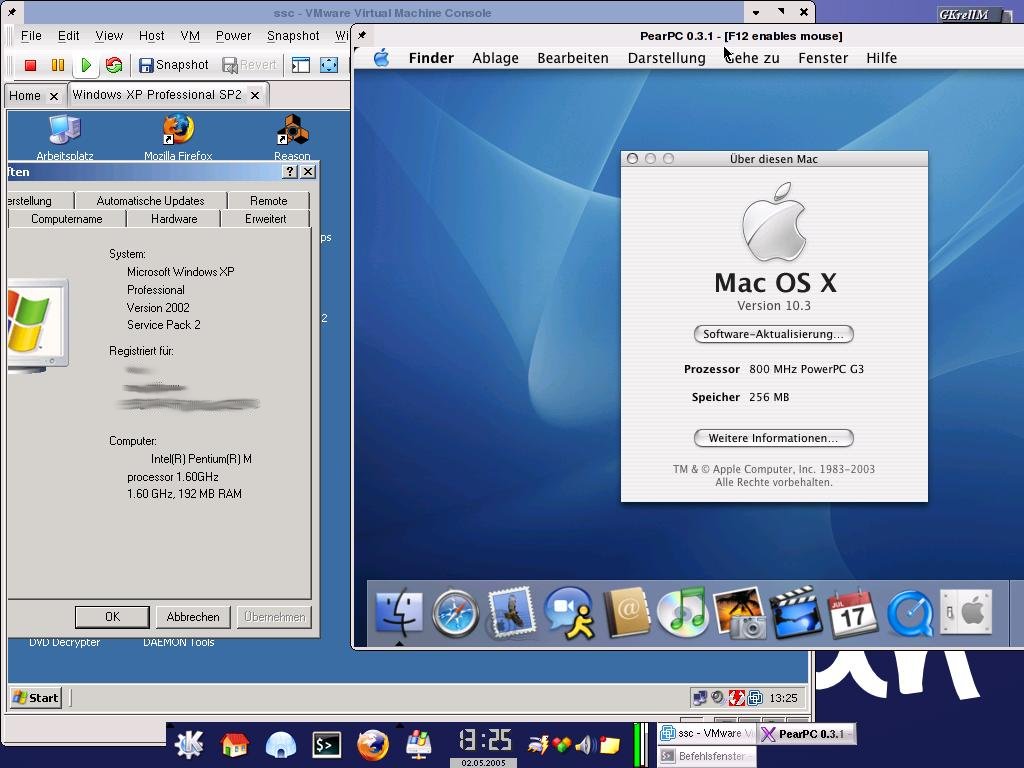The height and width of the screenshot is (768, 1024).
Task: Launch Safari from the Dock
Action: [x=455, y=613]
